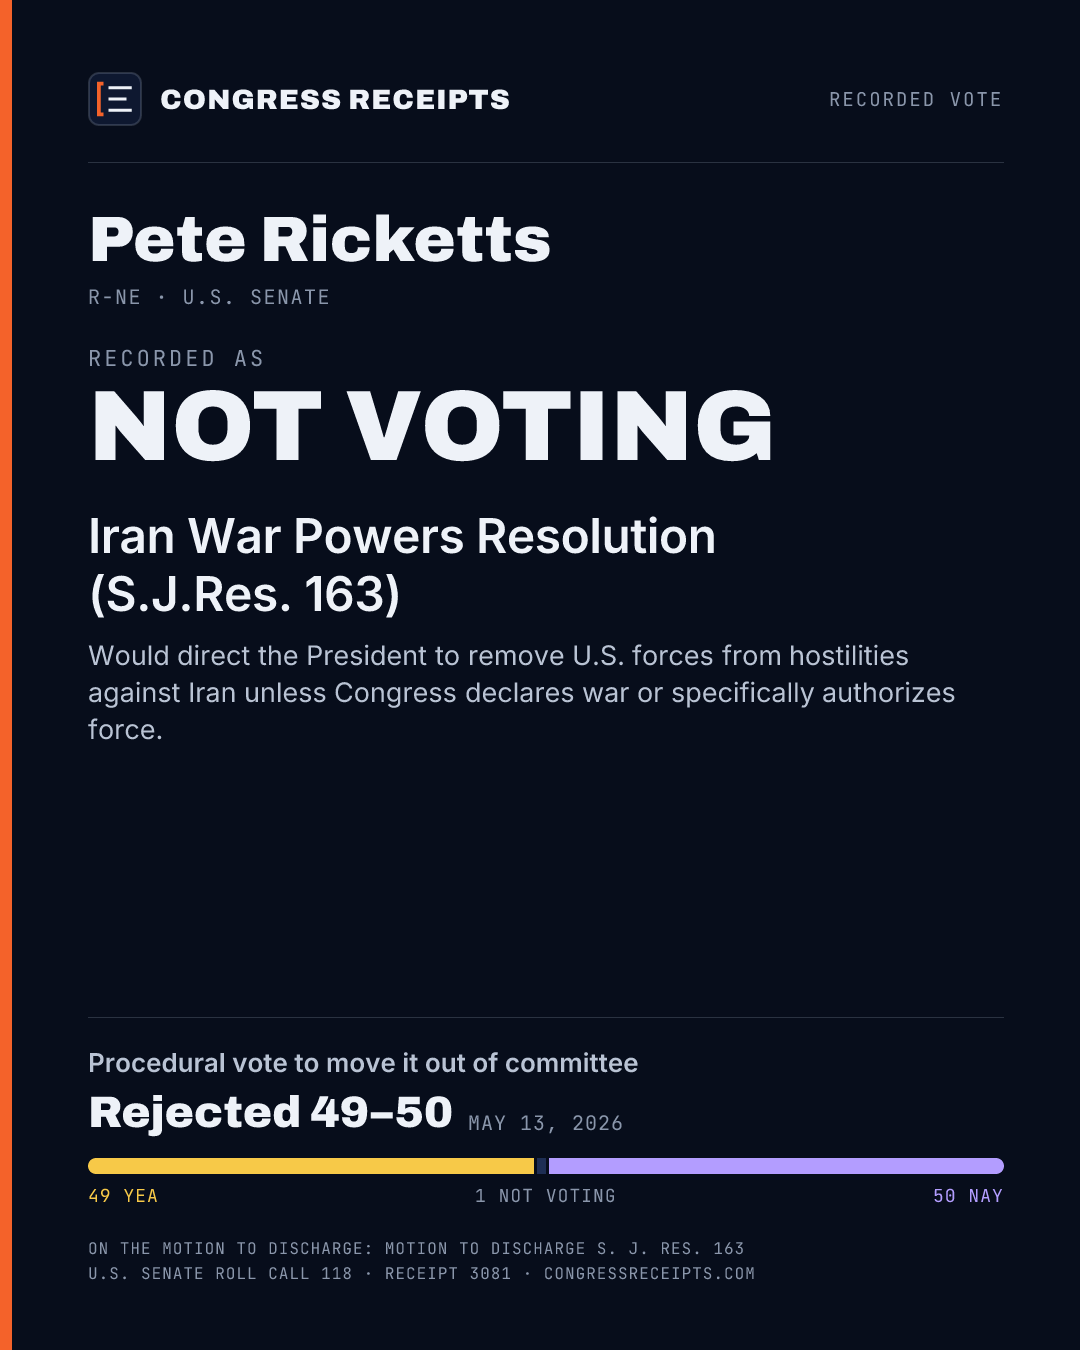
Task: Click the resolution description paragraph
Action: (x=522, y=692)
